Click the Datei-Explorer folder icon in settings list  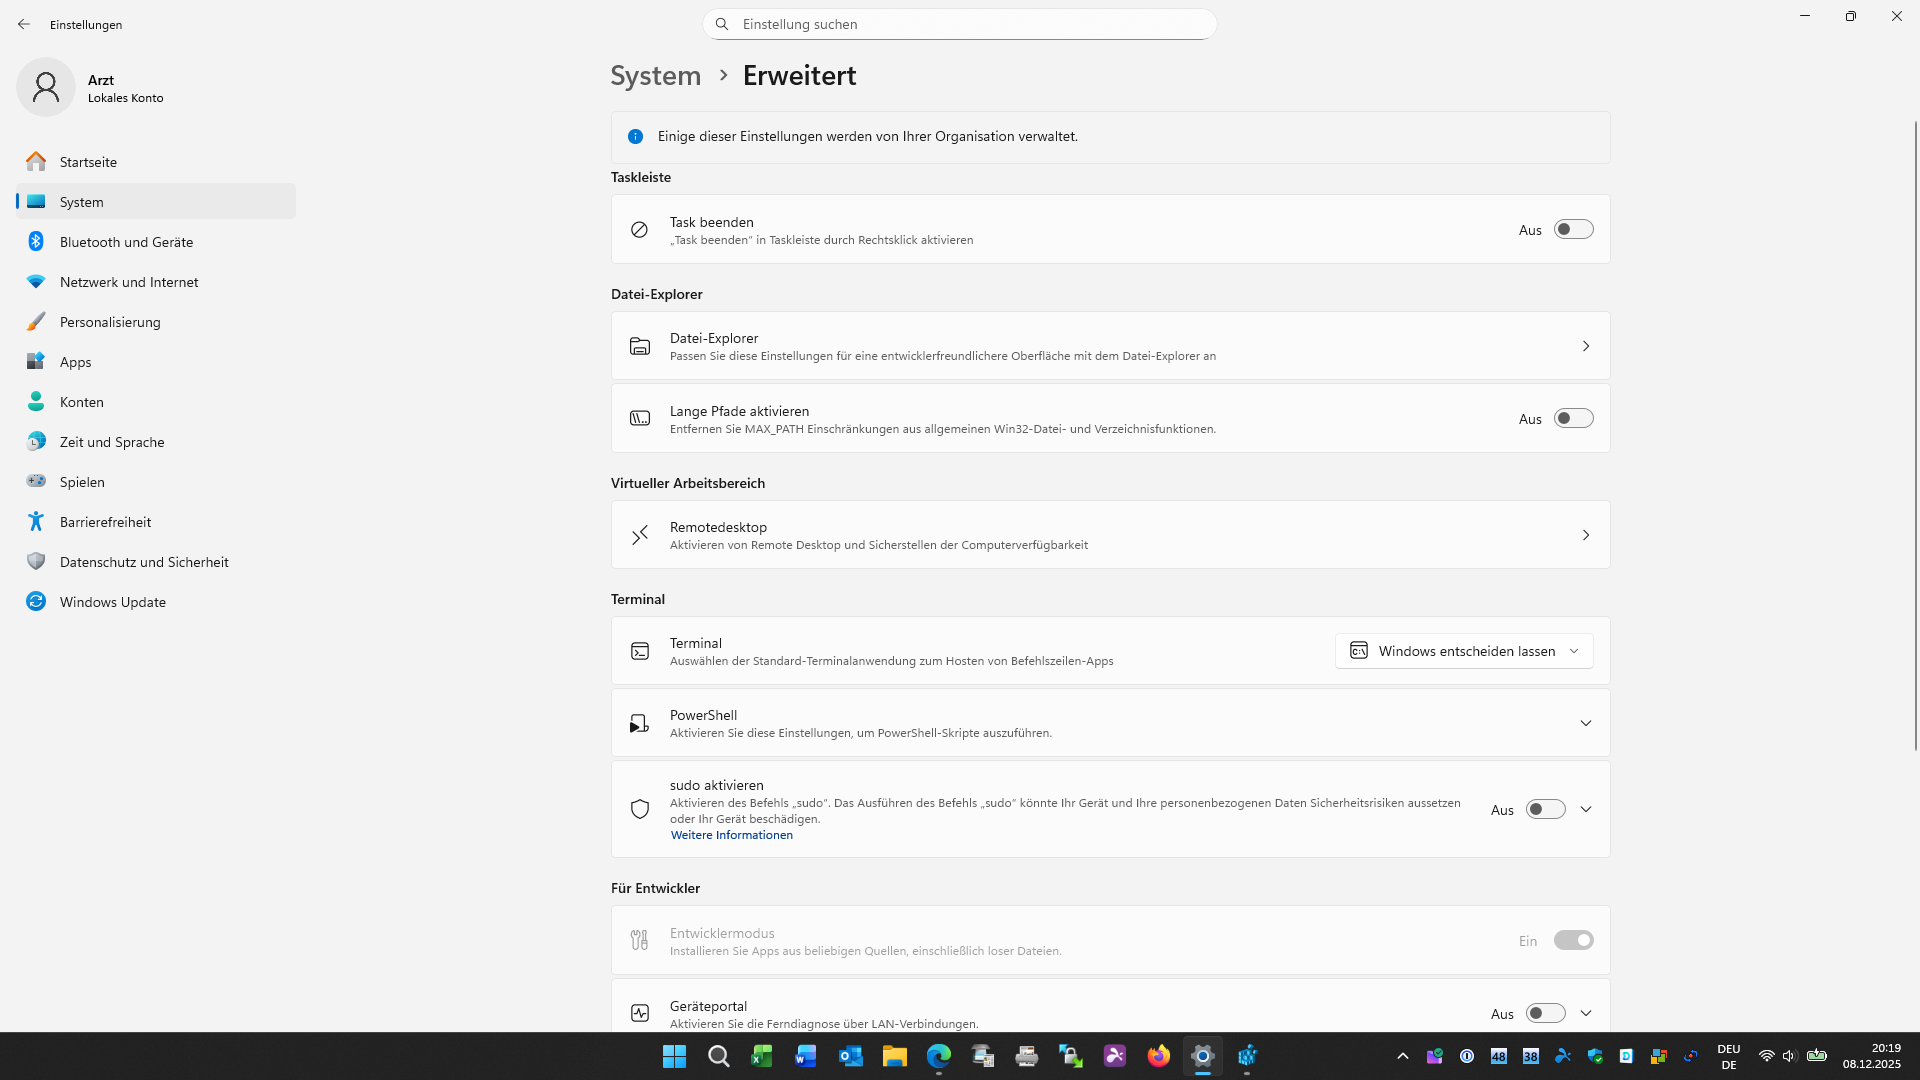point(640,346)
